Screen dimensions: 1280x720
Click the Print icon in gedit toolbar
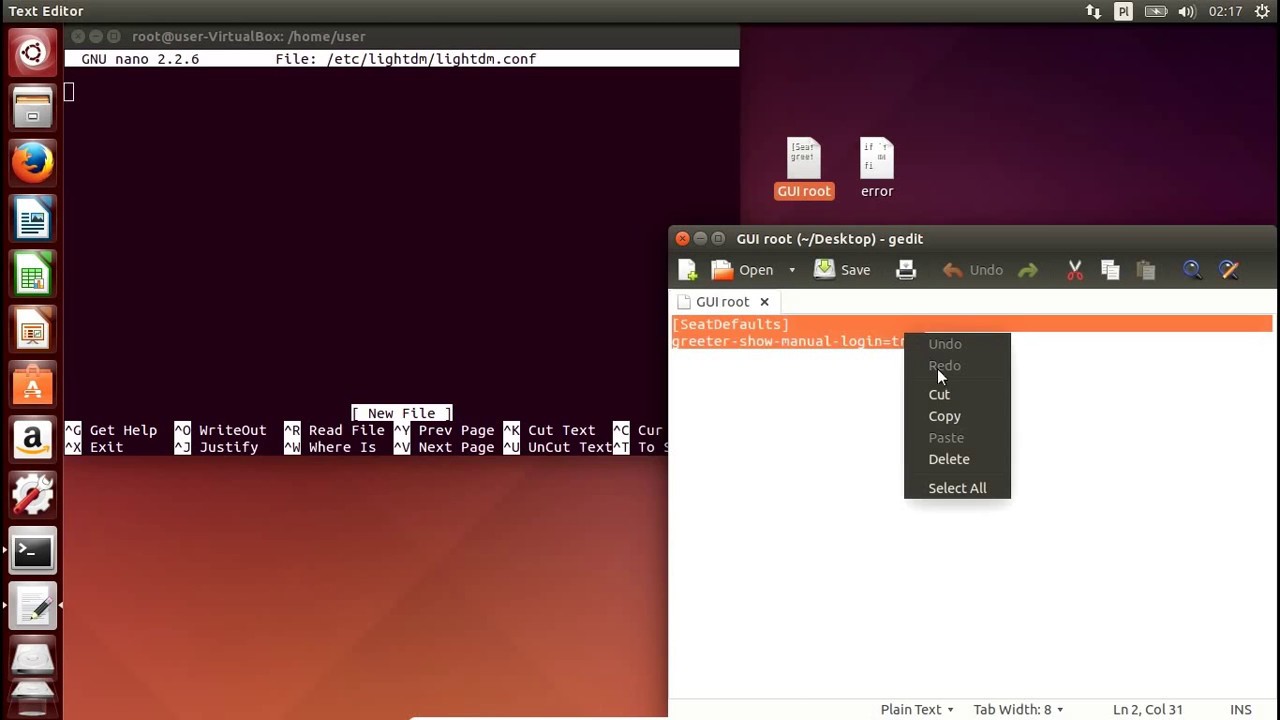[x=906, y=270]
